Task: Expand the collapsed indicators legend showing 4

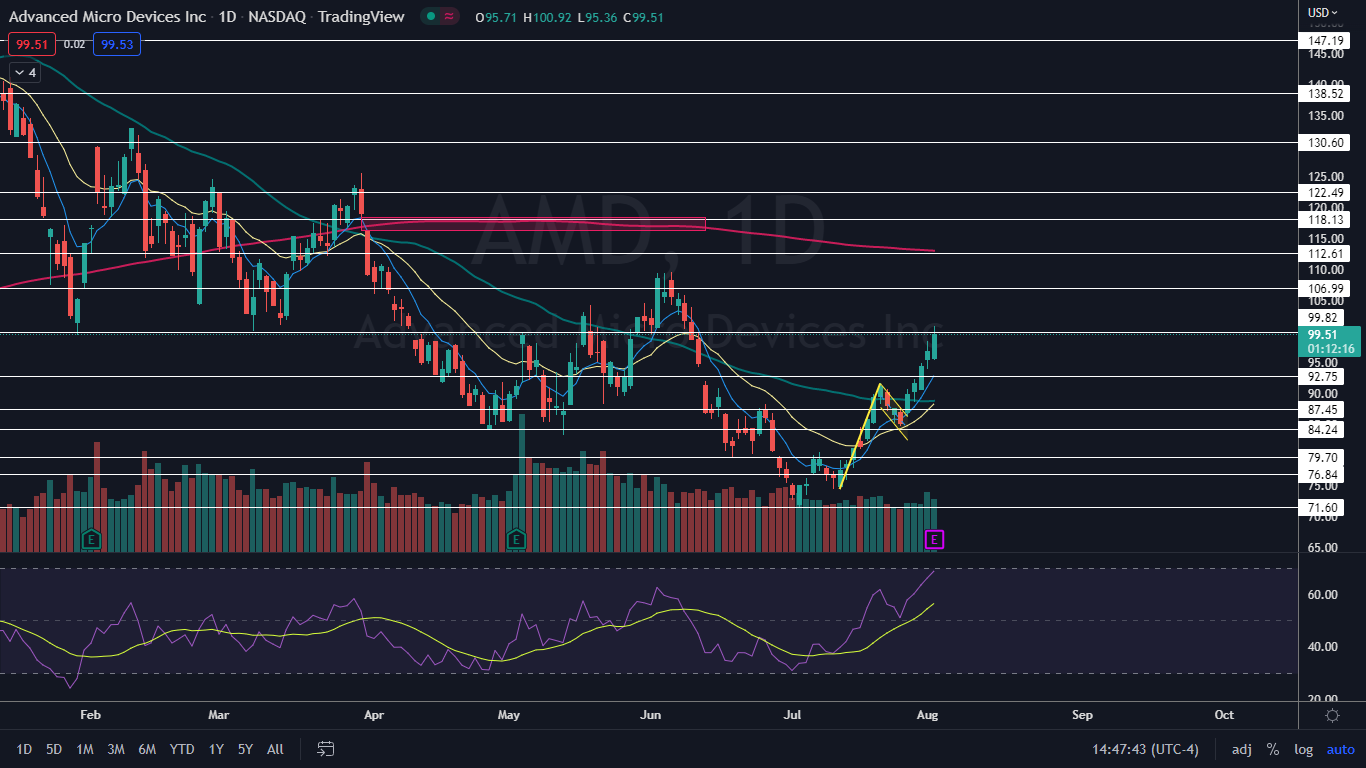Action: coord(24,72)
